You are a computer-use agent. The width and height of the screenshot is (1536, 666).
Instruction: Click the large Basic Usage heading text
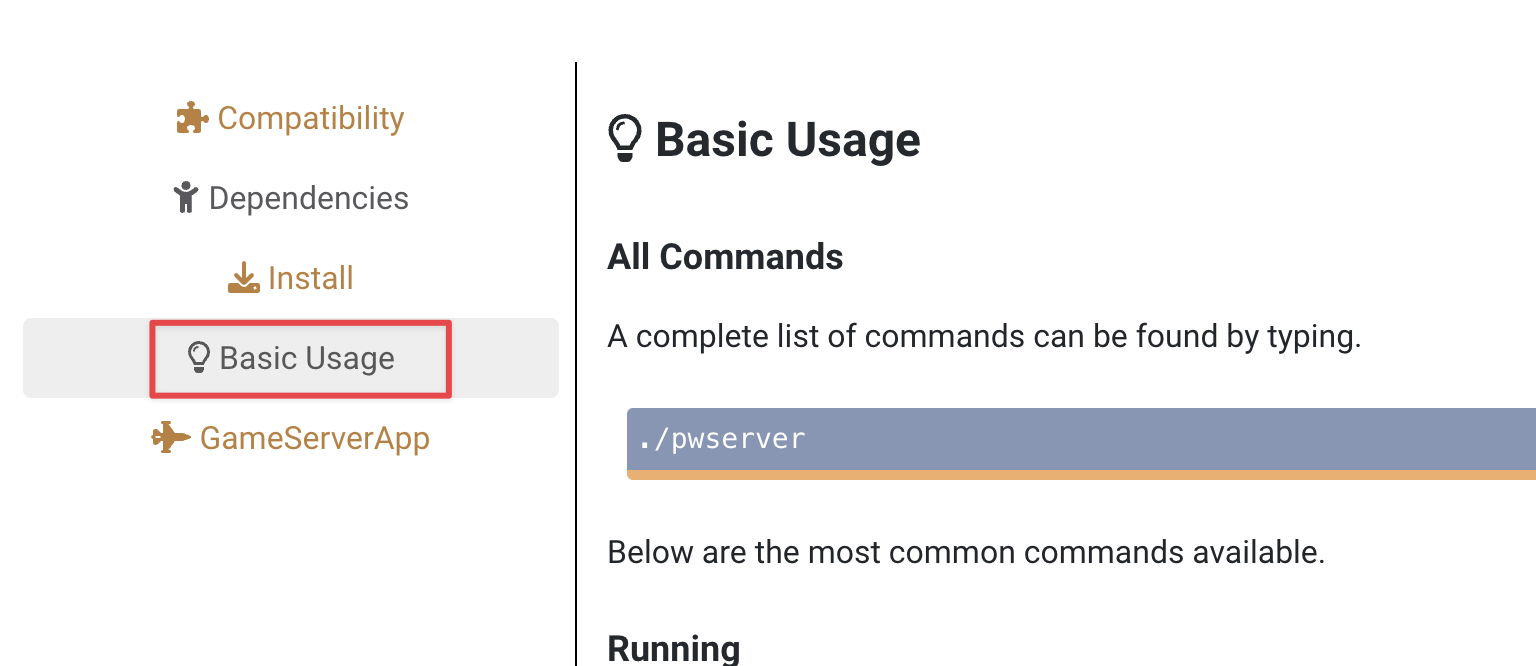[x=787, y=139]
